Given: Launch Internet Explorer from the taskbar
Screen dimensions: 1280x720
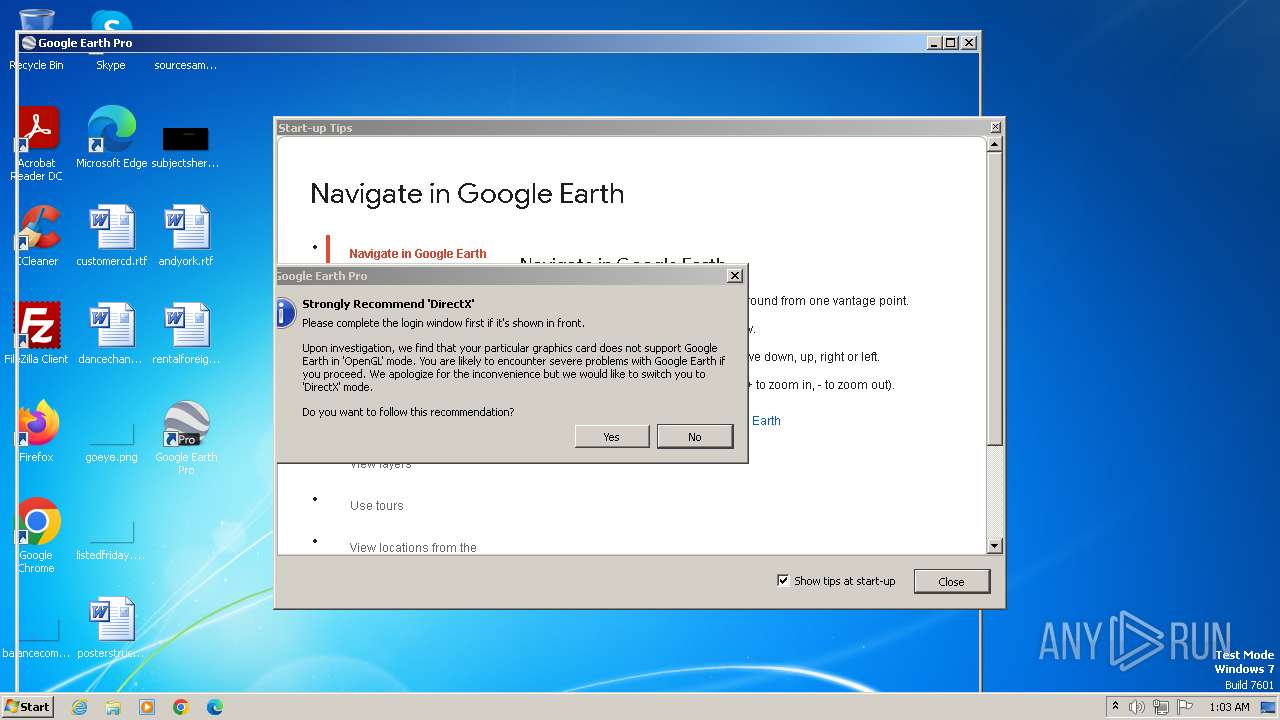Looking at the screenshot, I should [x=79, y=707].
